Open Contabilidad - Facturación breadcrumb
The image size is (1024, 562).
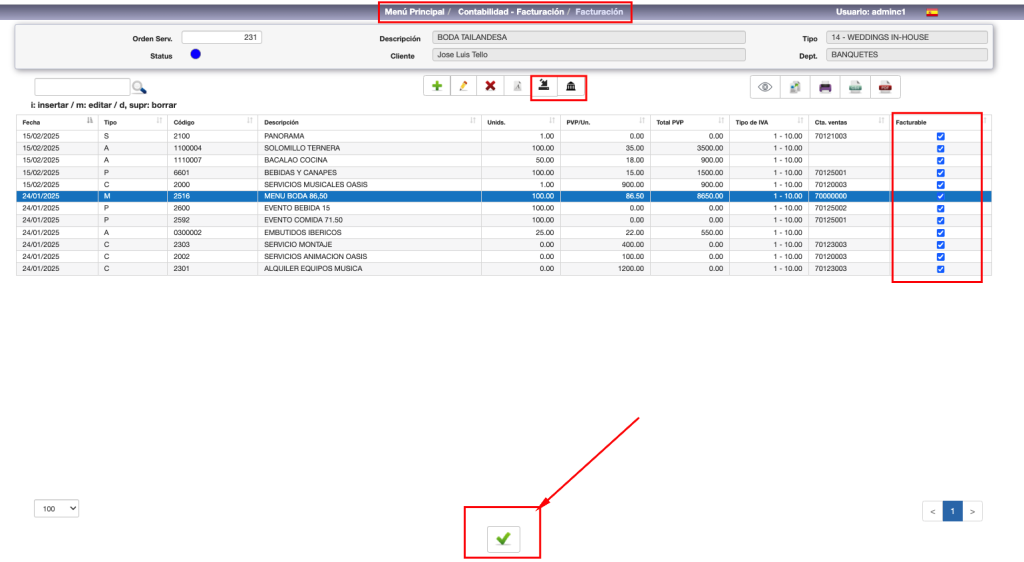[511, 12]
